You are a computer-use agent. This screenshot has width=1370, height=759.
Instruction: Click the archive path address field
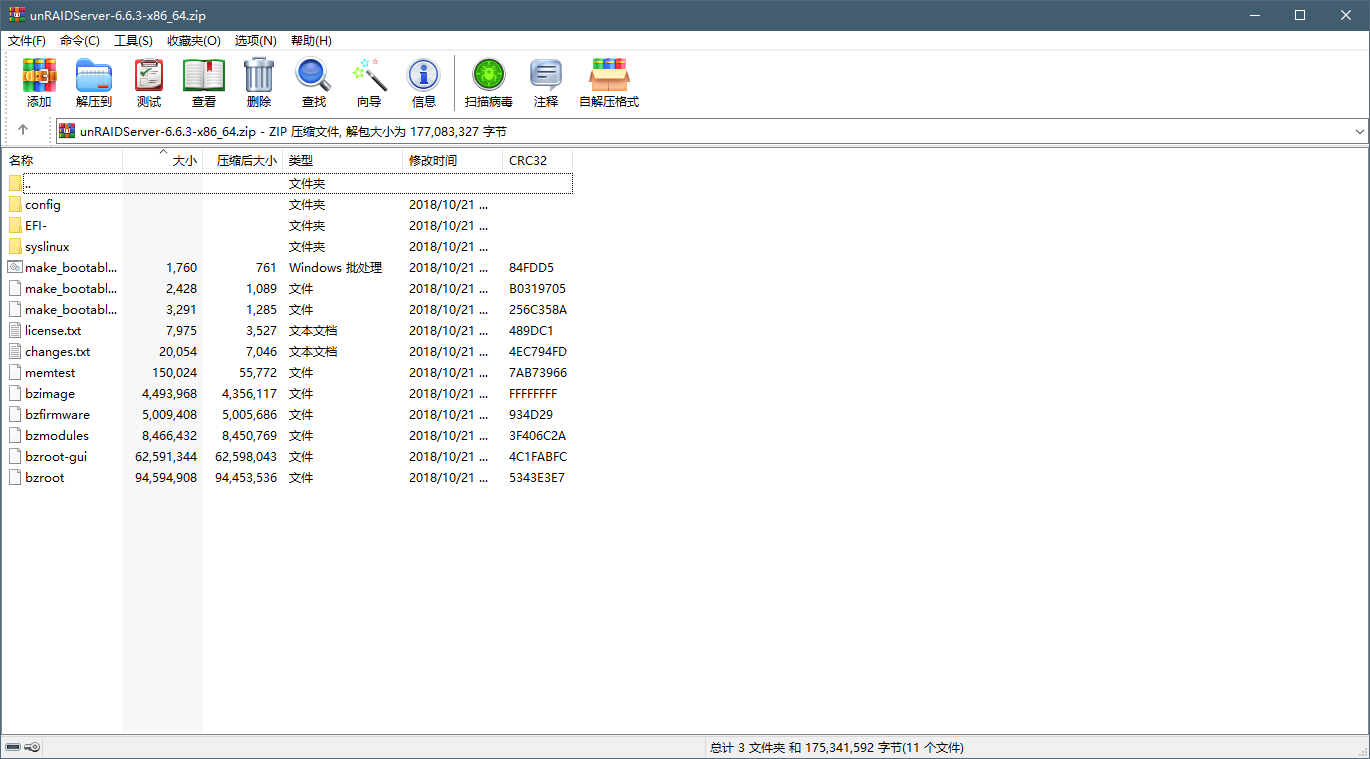[x=700, y=131]
